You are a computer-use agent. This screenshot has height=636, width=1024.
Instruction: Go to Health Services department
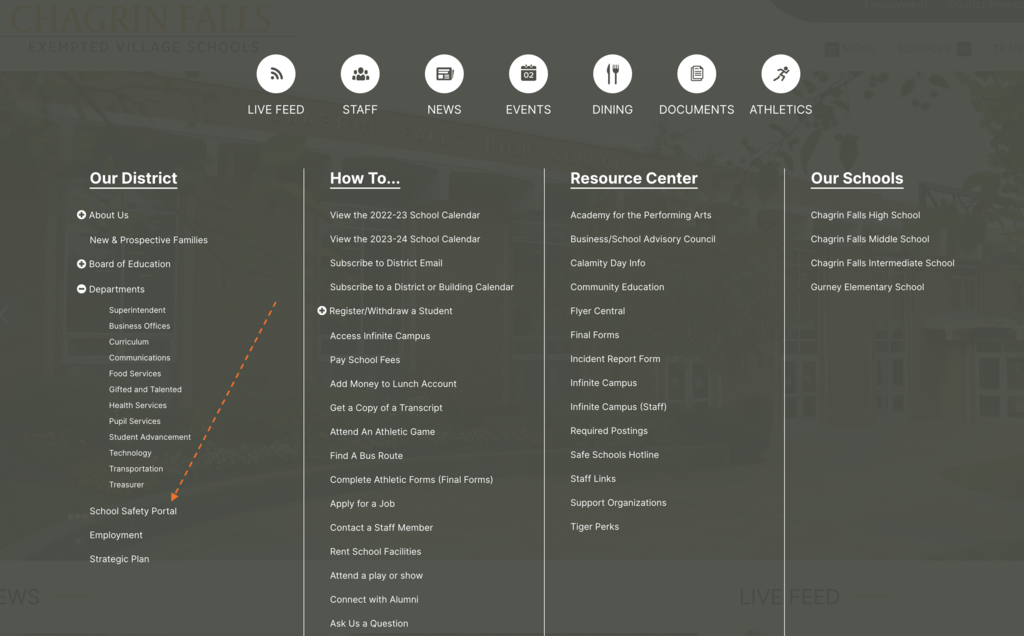click(138, 405)
